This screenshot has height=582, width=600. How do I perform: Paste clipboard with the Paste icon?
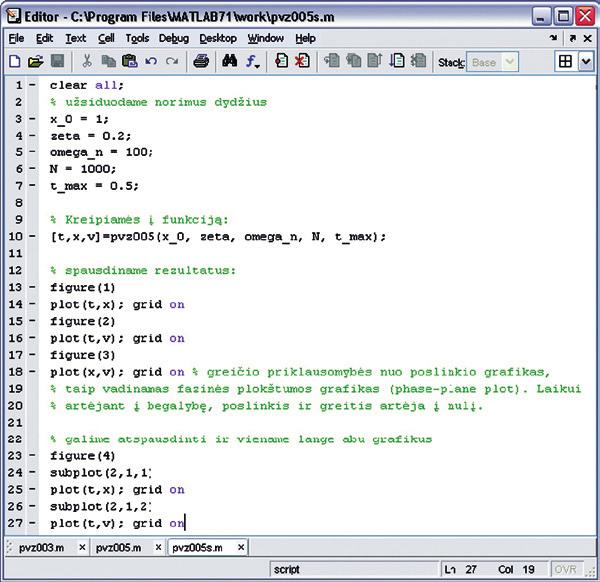coord(130,61)
